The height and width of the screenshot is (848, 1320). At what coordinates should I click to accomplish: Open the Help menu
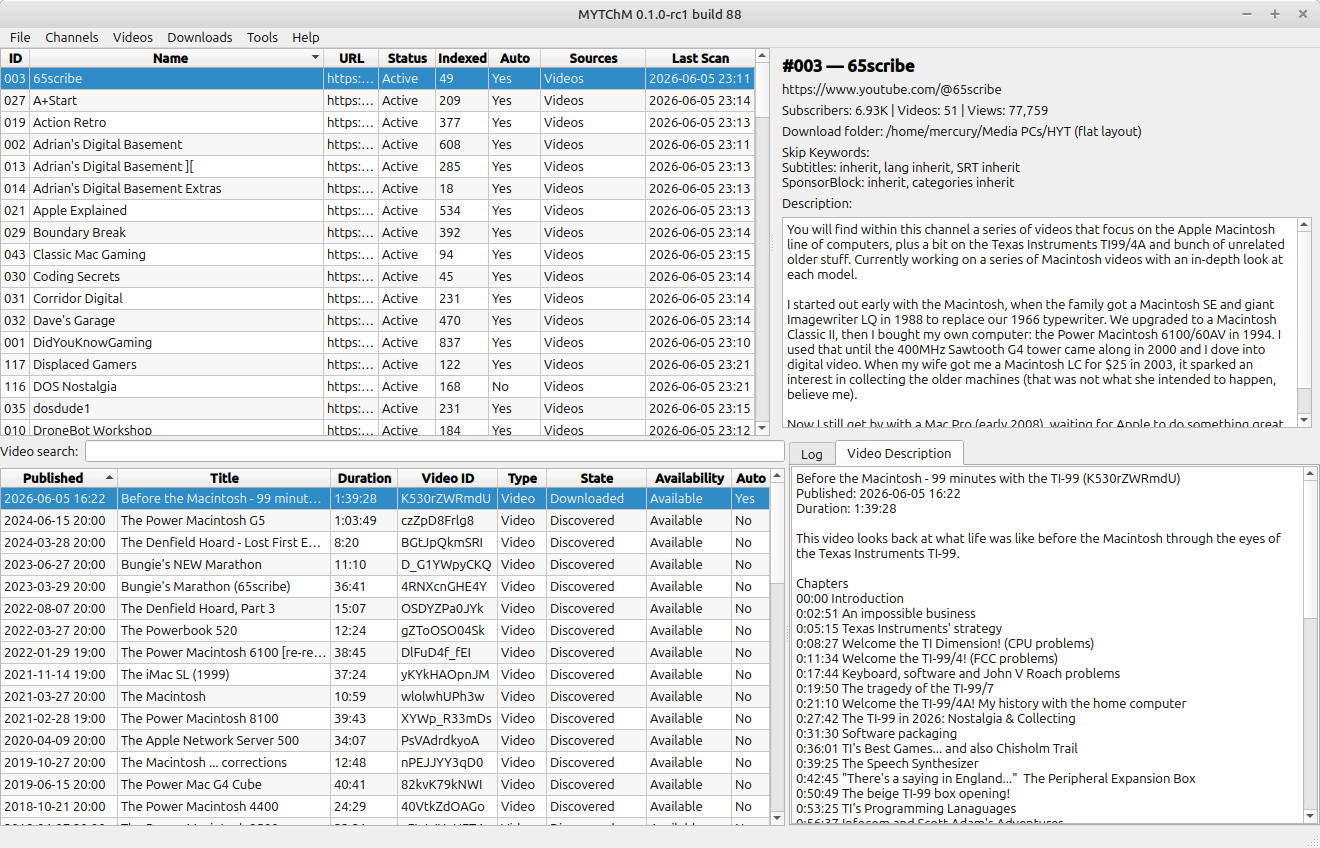(306, 37)
